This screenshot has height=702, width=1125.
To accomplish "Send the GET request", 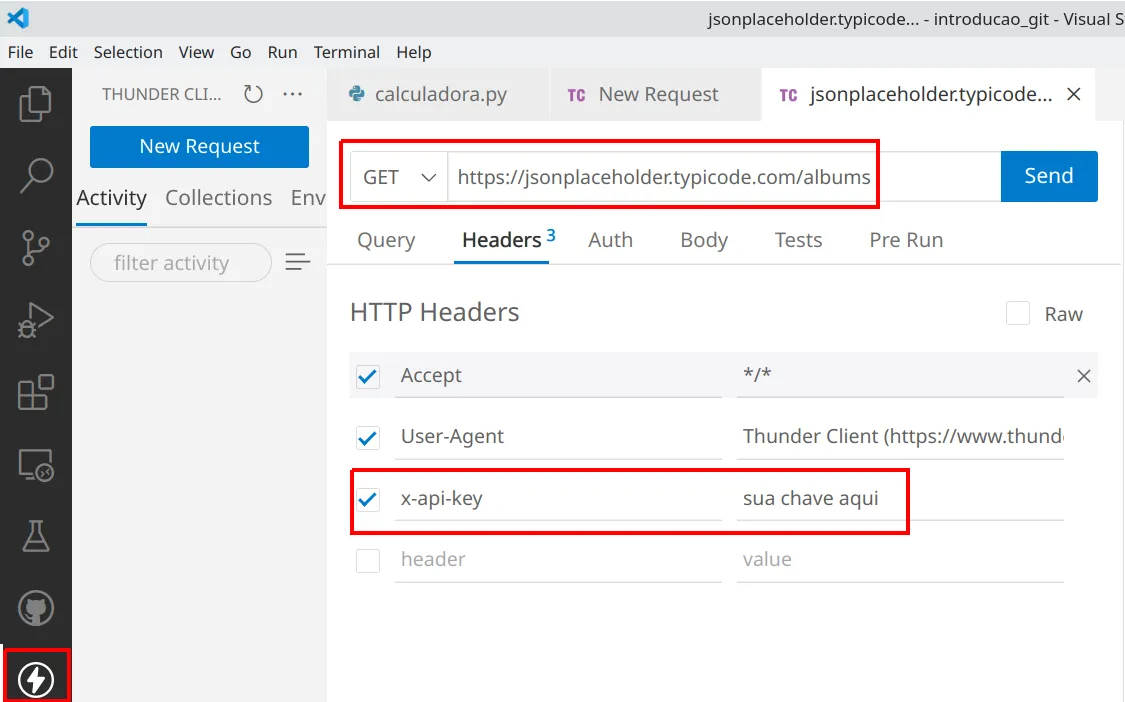I will [x=1049, y=176].
